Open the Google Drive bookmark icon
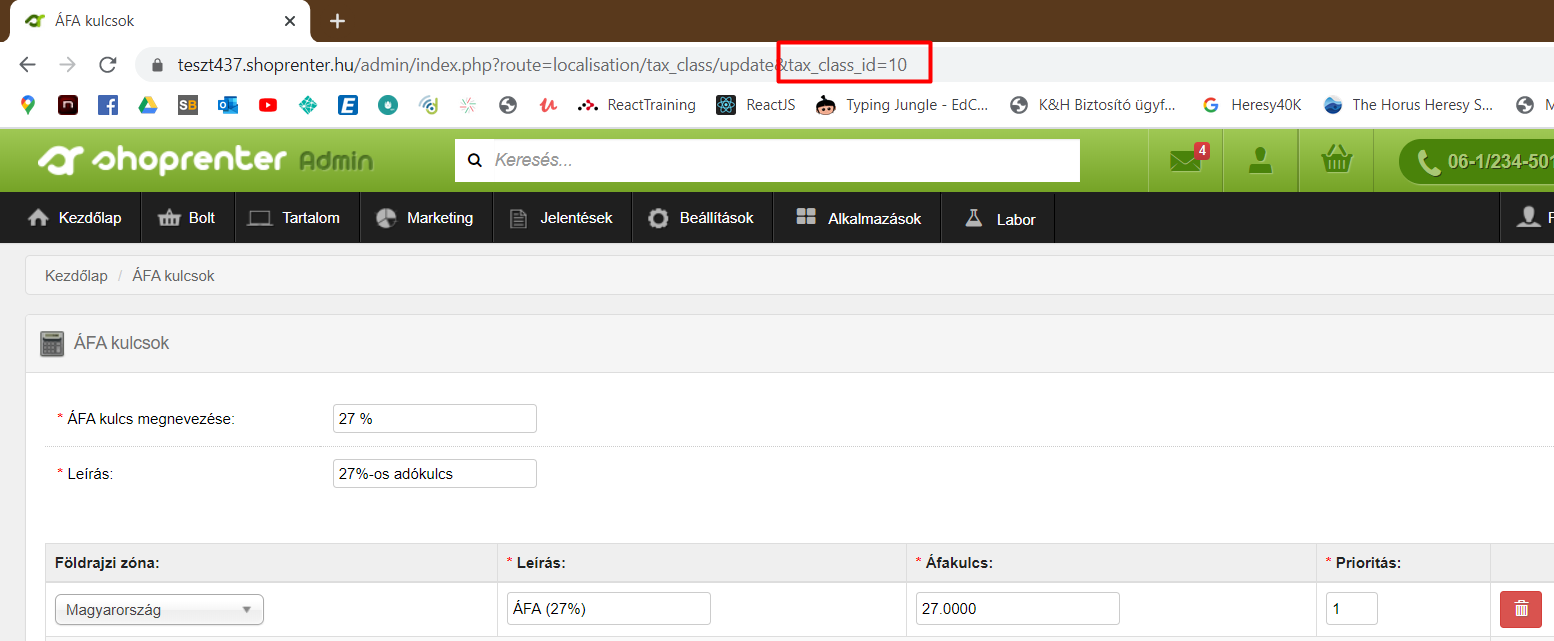Screen dimensions: 1554x641 147,104
